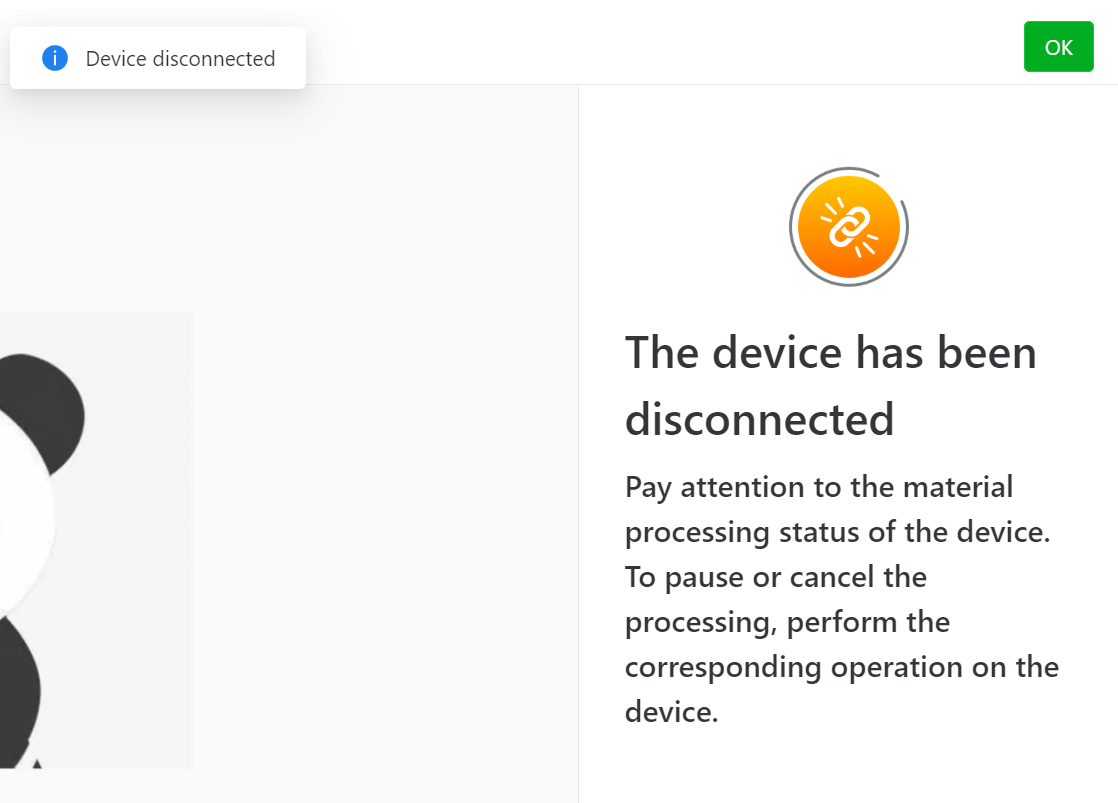
Task: Select the "Device disconnected" toast message text
Action: pos(180,58)
